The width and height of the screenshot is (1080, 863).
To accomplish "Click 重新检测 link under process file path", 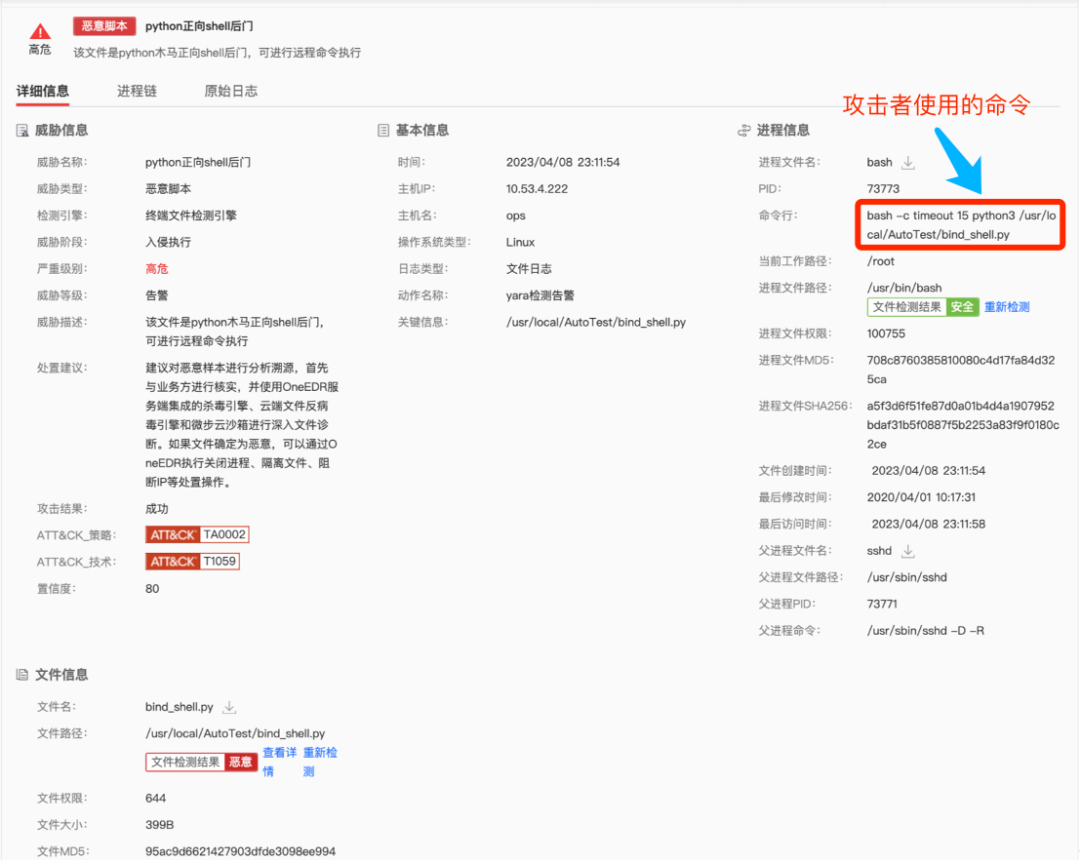I will pyautogui.click(x=1006, y=308).
